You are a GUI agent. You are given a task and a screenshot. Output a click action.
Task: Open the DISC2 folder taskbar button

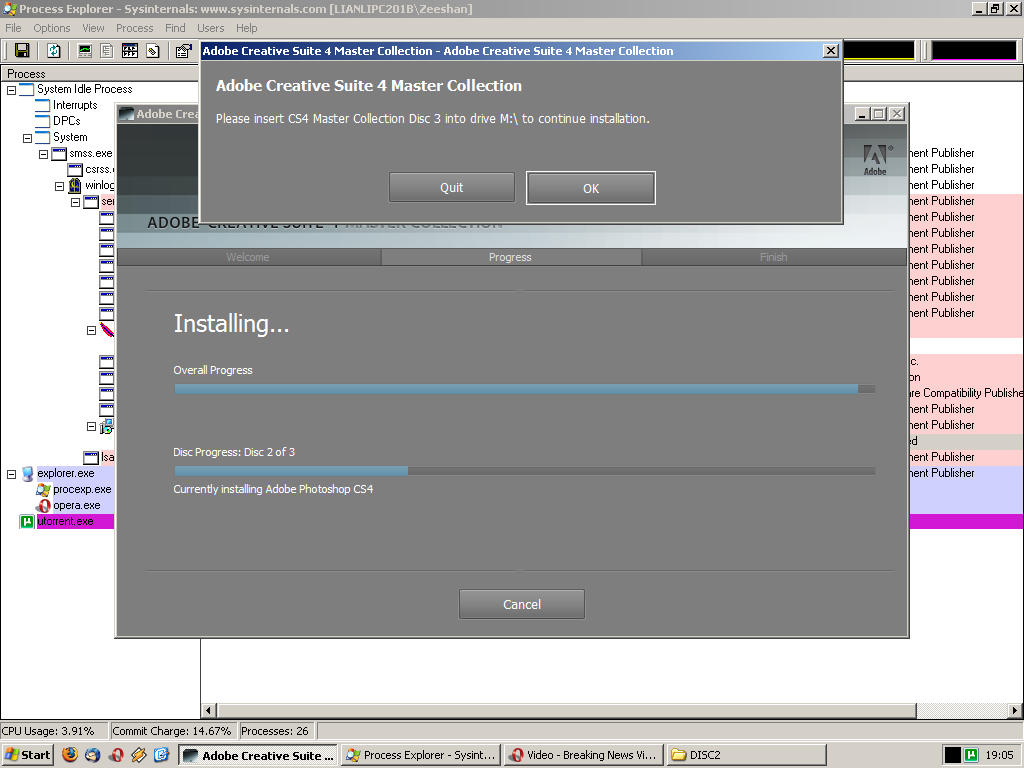[x=746, y=755]
